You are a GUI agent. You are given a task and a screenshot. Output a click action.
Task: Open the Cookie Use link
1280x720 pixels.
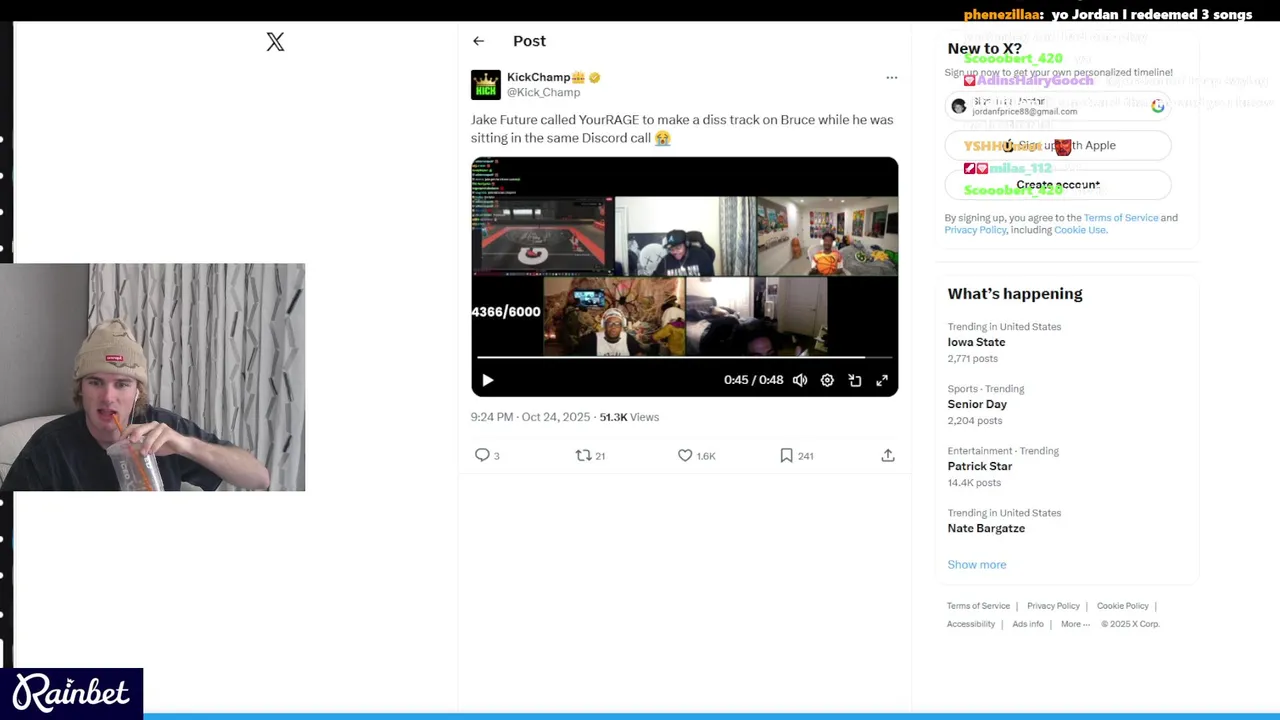(1080, 229)
